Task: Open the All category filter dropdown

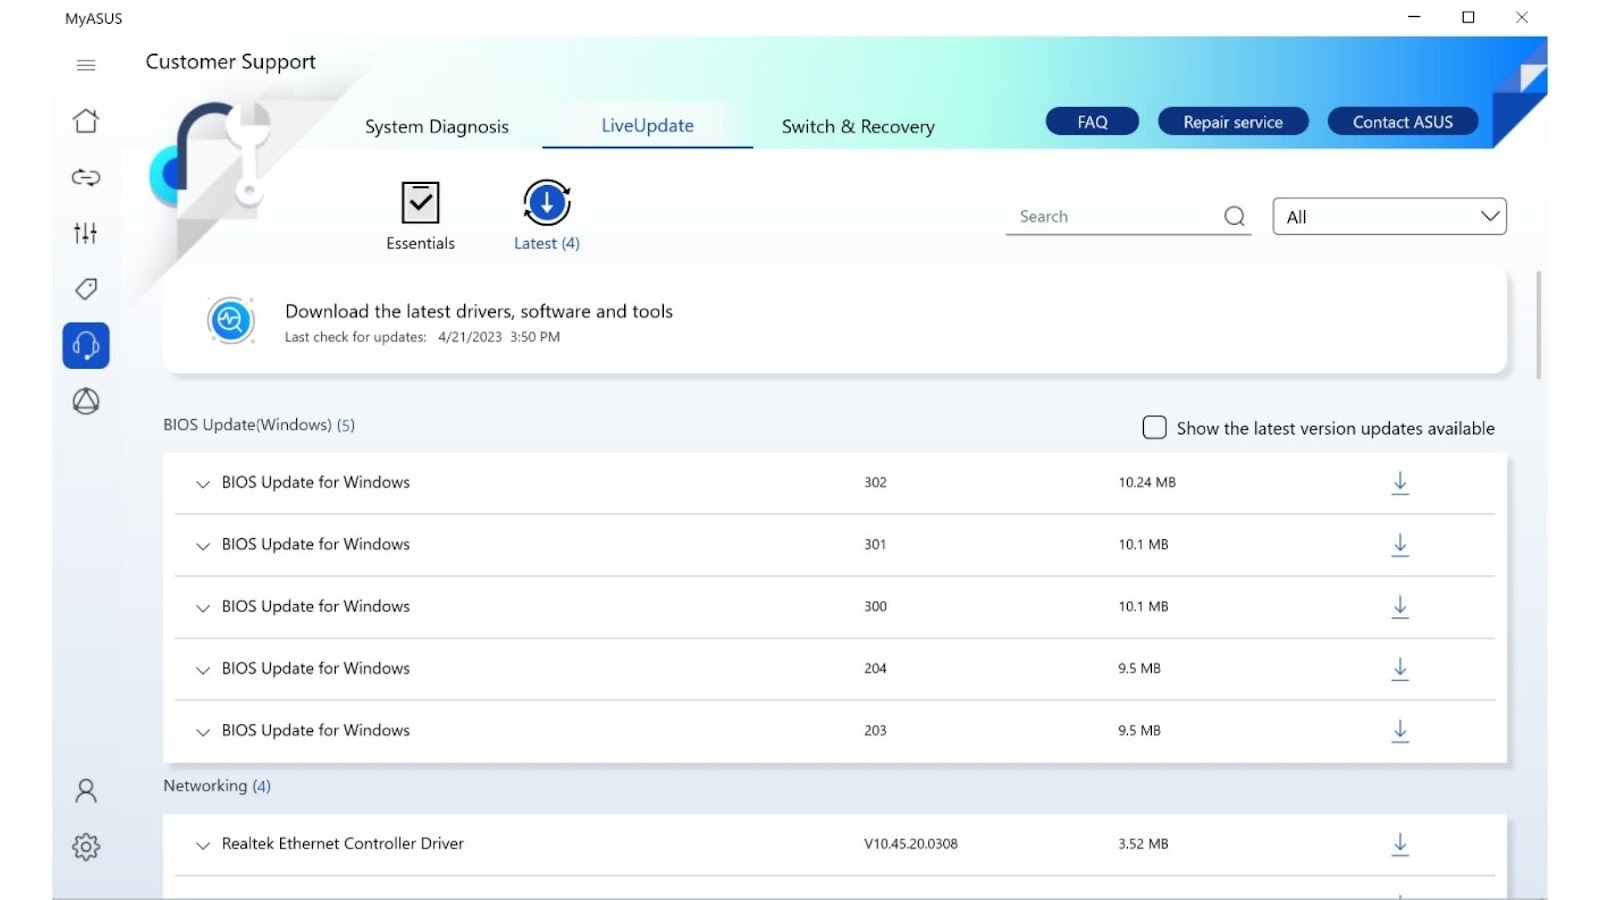Action: coord(1389,216)
